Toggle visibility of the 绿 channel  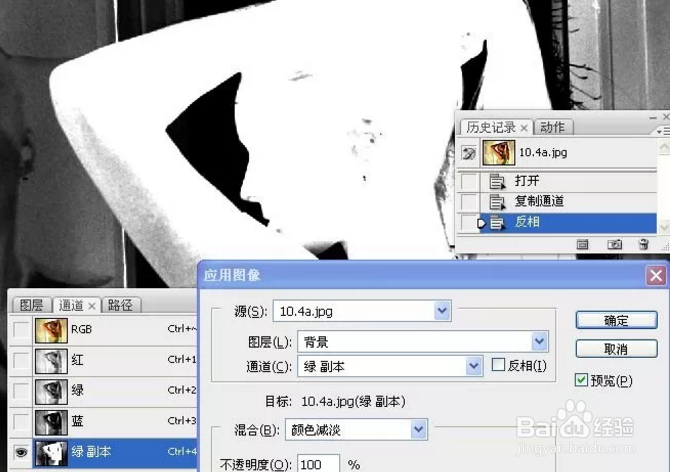21,391
